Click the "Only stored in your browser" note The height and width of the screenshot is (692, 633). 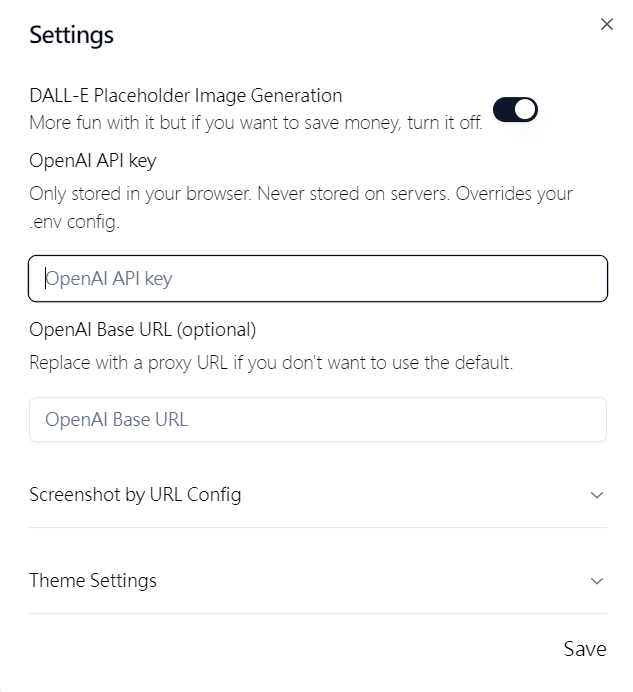[x=300, y=193]
